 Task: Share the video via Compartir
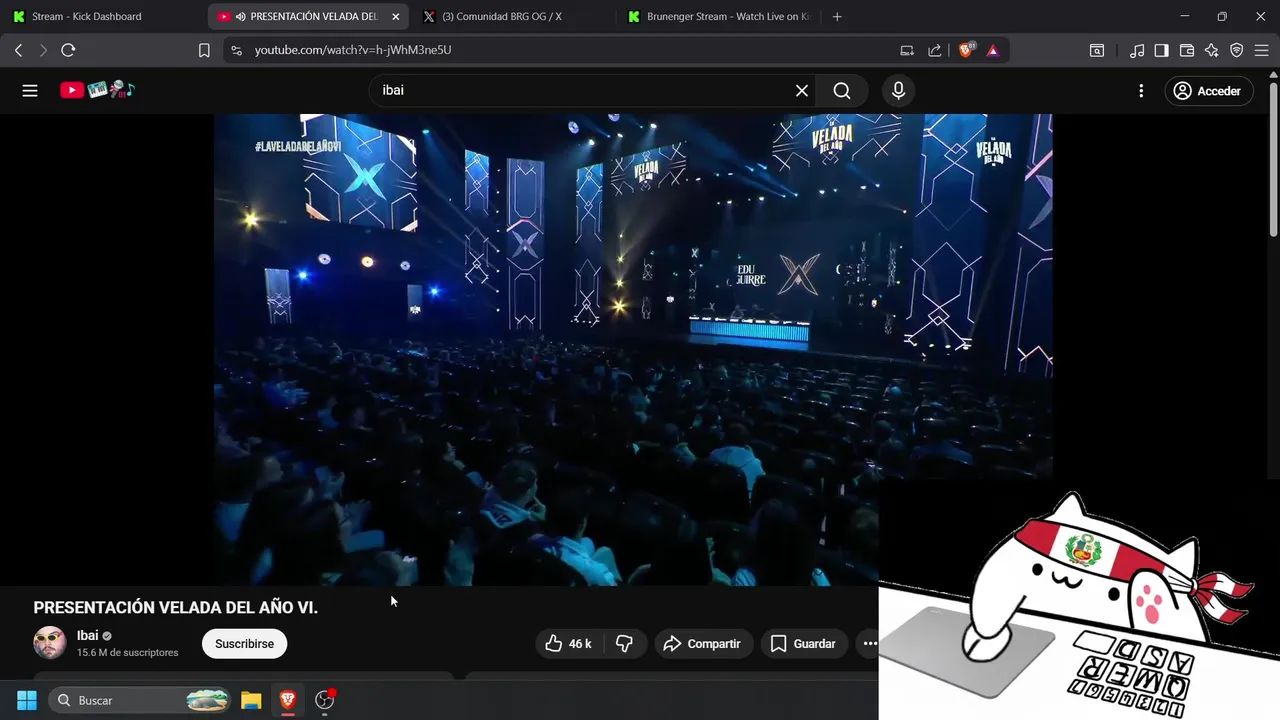[x=702, y=644]
